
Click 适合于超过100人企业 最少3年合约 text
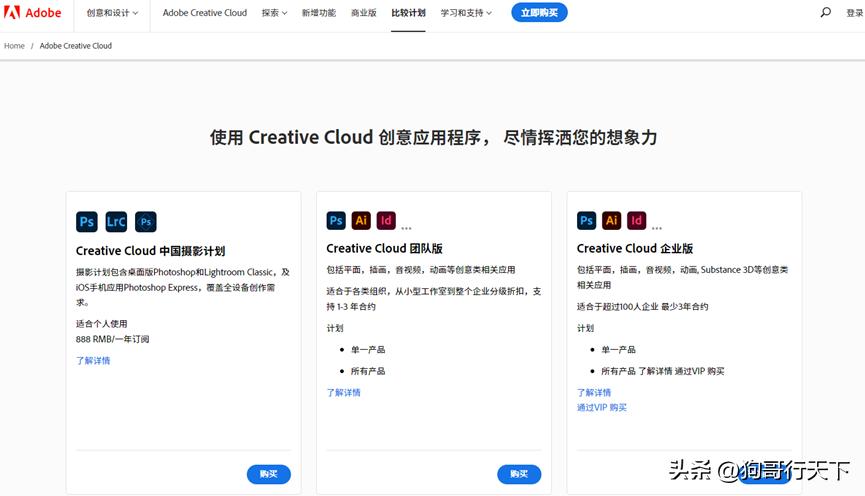pyautogui.click(x=643, y=306)
